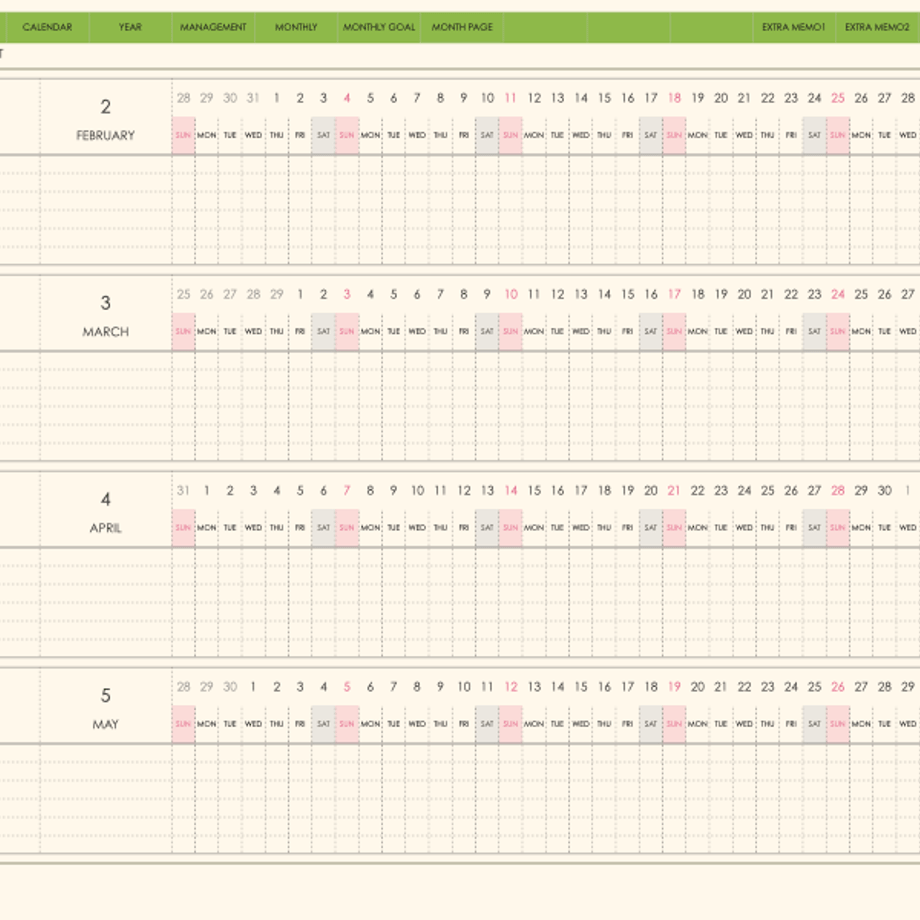Click SAT label under March 2
Image resolution: width=920 pixels, height=920 pixels.
coord(323,332)
